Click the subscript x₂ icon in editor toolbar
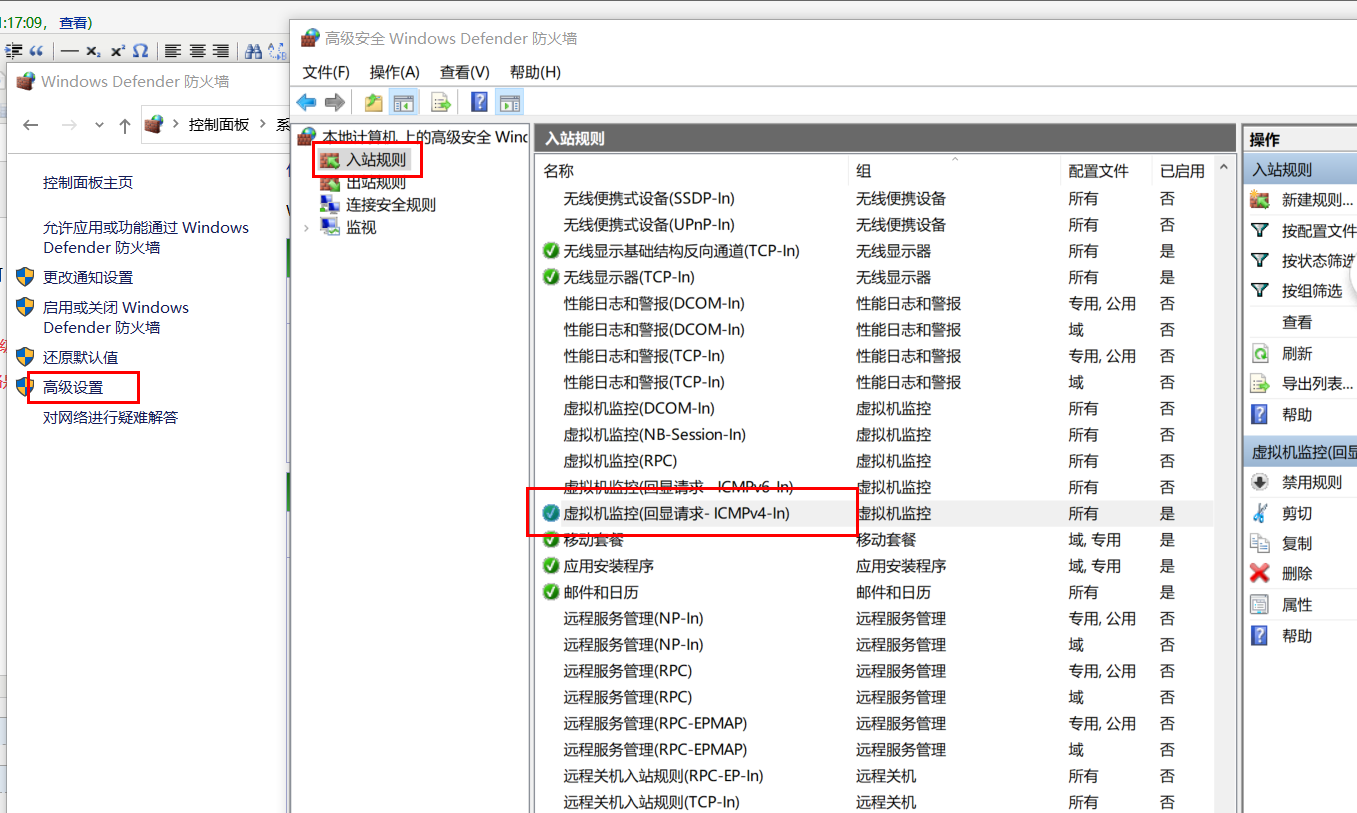Image resolution: width=1357 pixels, height=813 pixels. coord(93,50)
